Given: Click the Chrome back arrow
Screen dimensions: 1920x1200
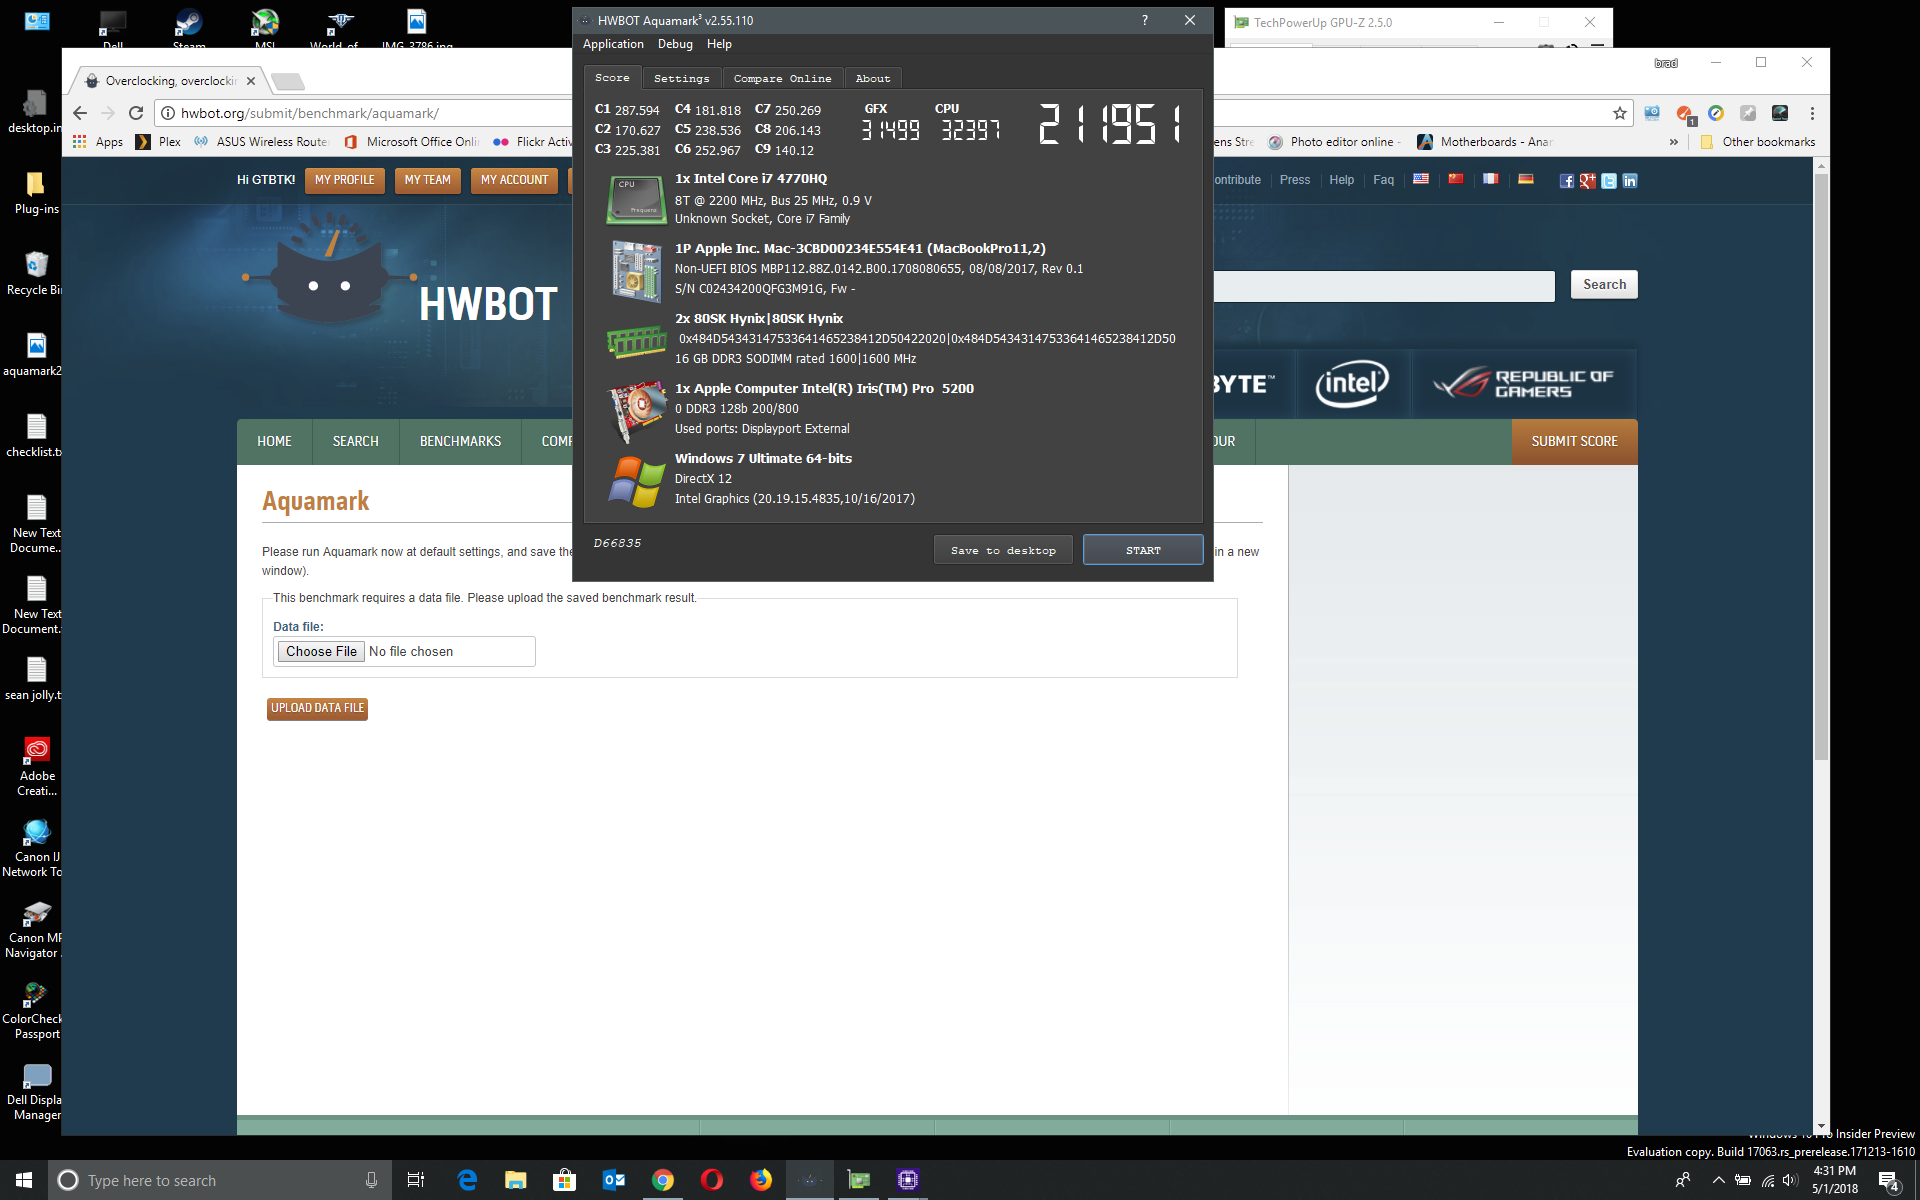Looking at the screenshot, I should pyautogui.click(x=80, y=113).
